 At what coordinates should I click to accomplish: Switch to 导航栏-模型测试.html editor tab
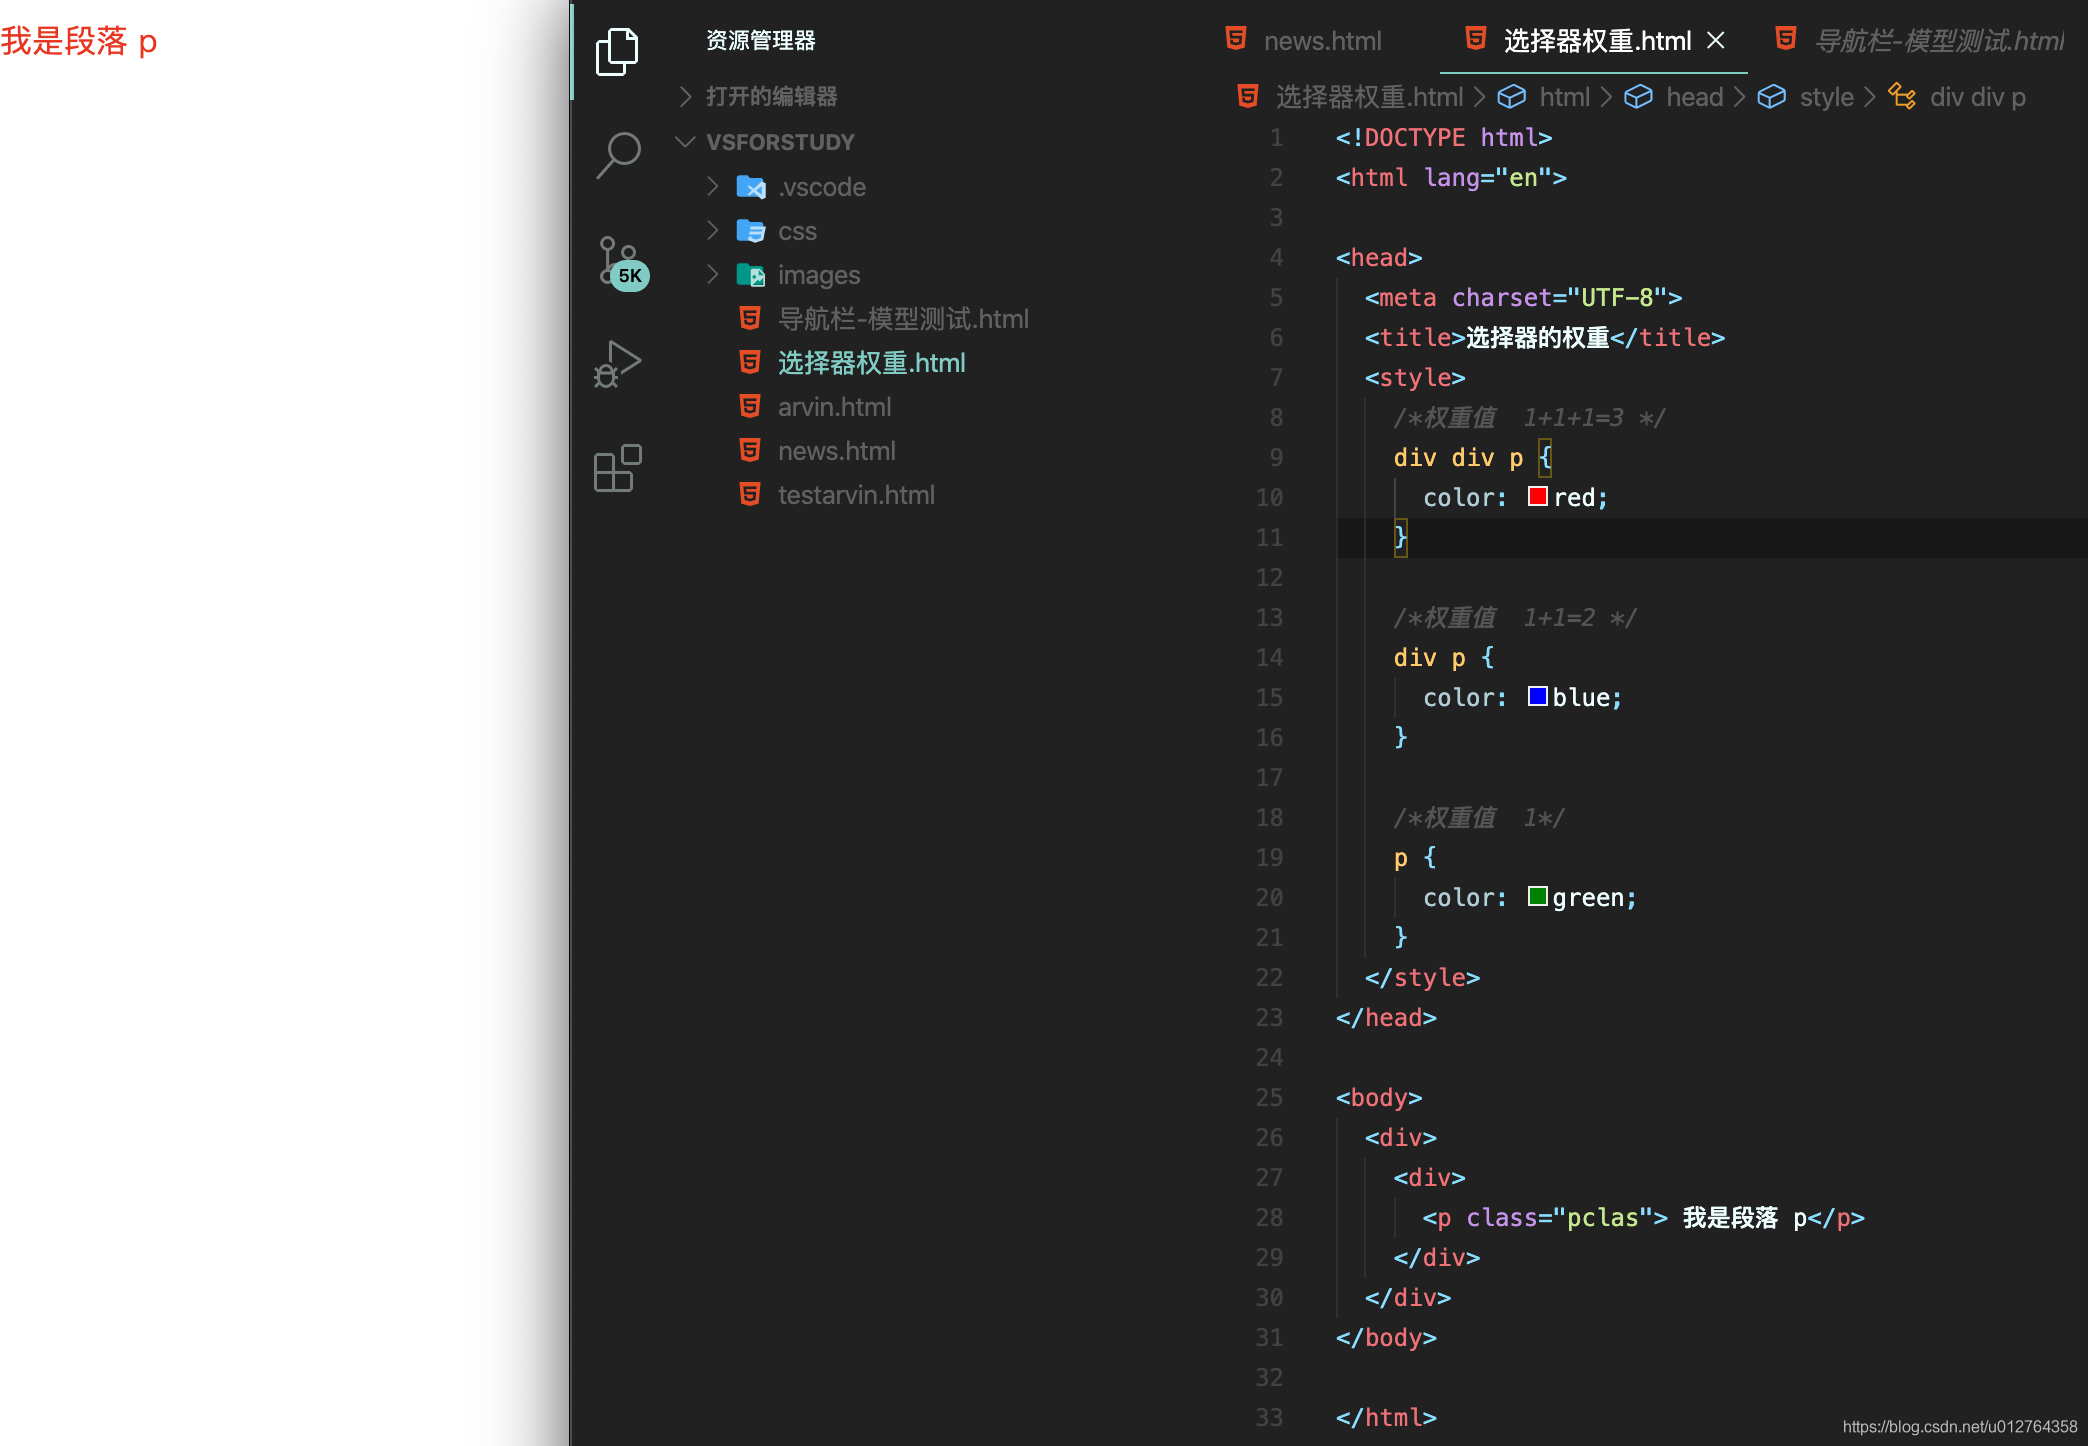tap(1918, 40)
